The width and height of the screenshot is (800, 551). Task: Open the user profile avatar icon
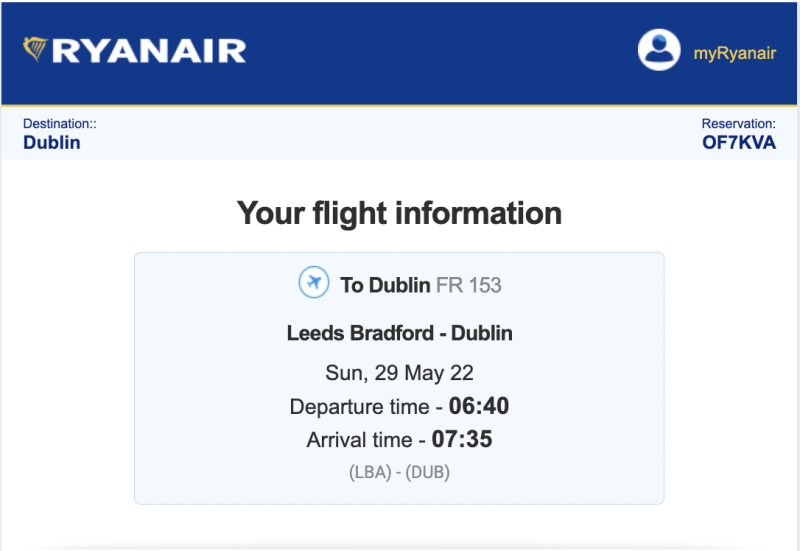click(x=659, y=50)
